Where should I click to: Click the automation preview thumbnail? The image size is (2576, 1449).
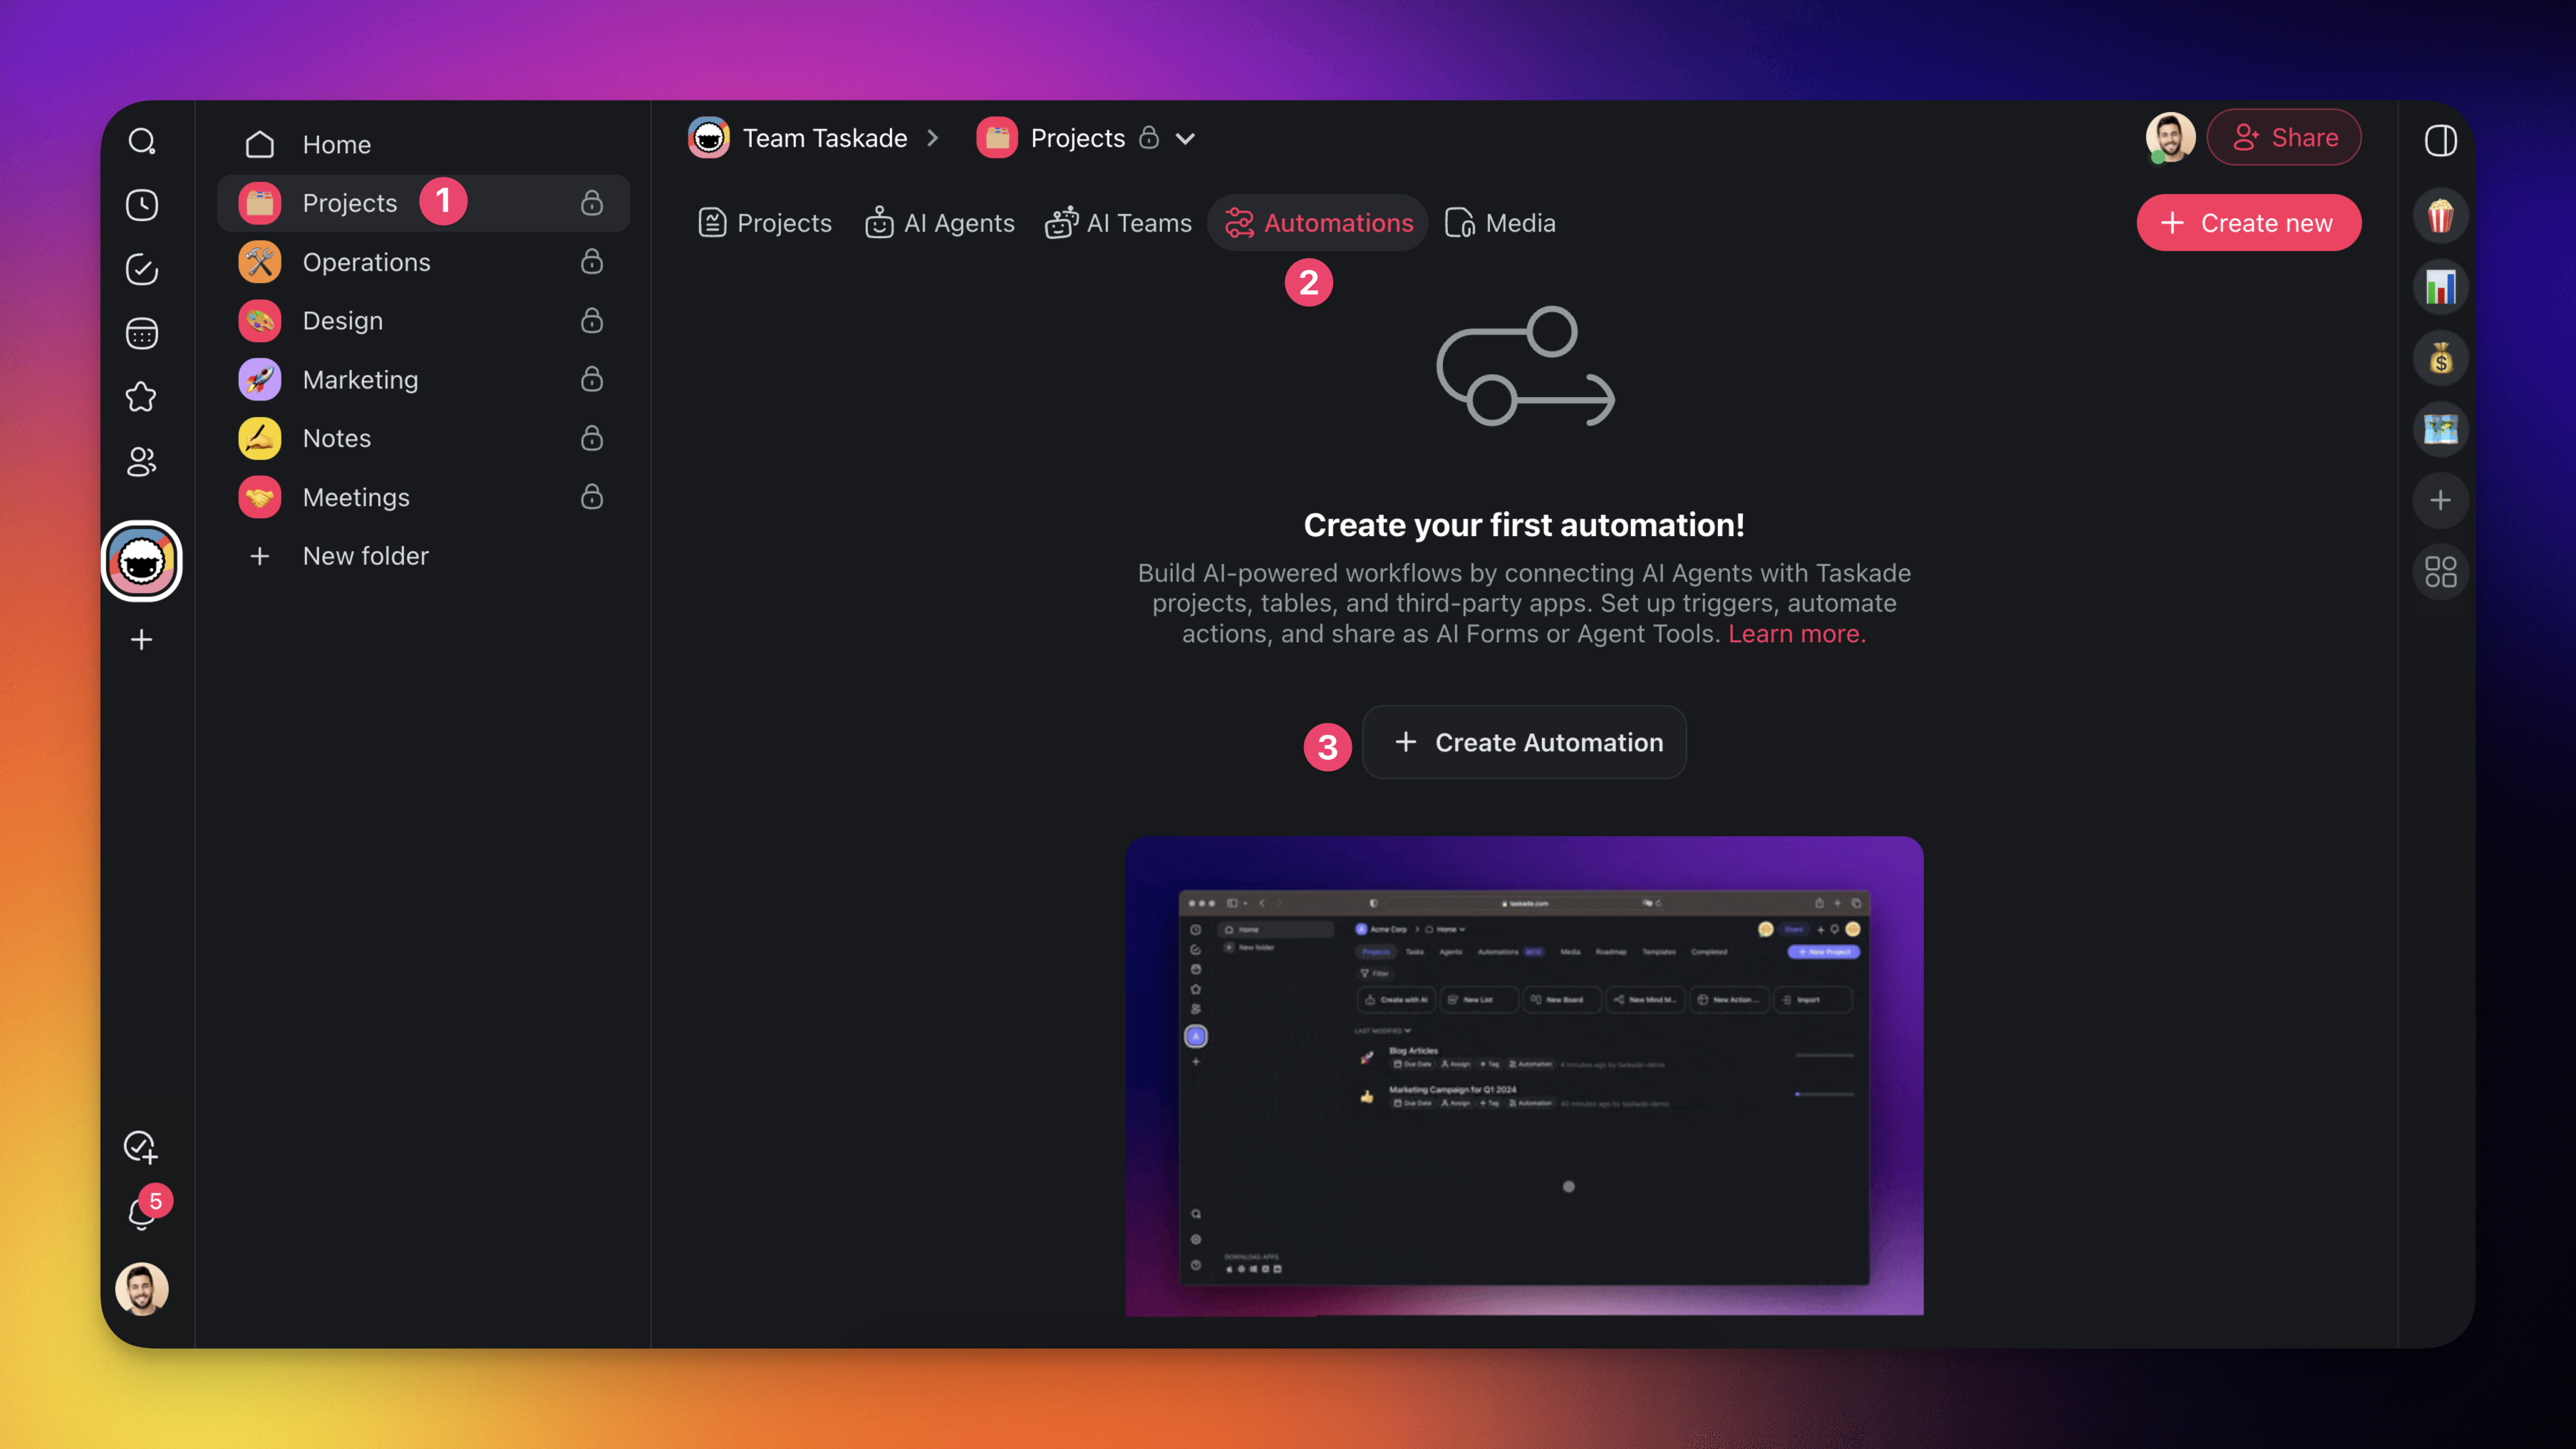tap(1524, 1075)
